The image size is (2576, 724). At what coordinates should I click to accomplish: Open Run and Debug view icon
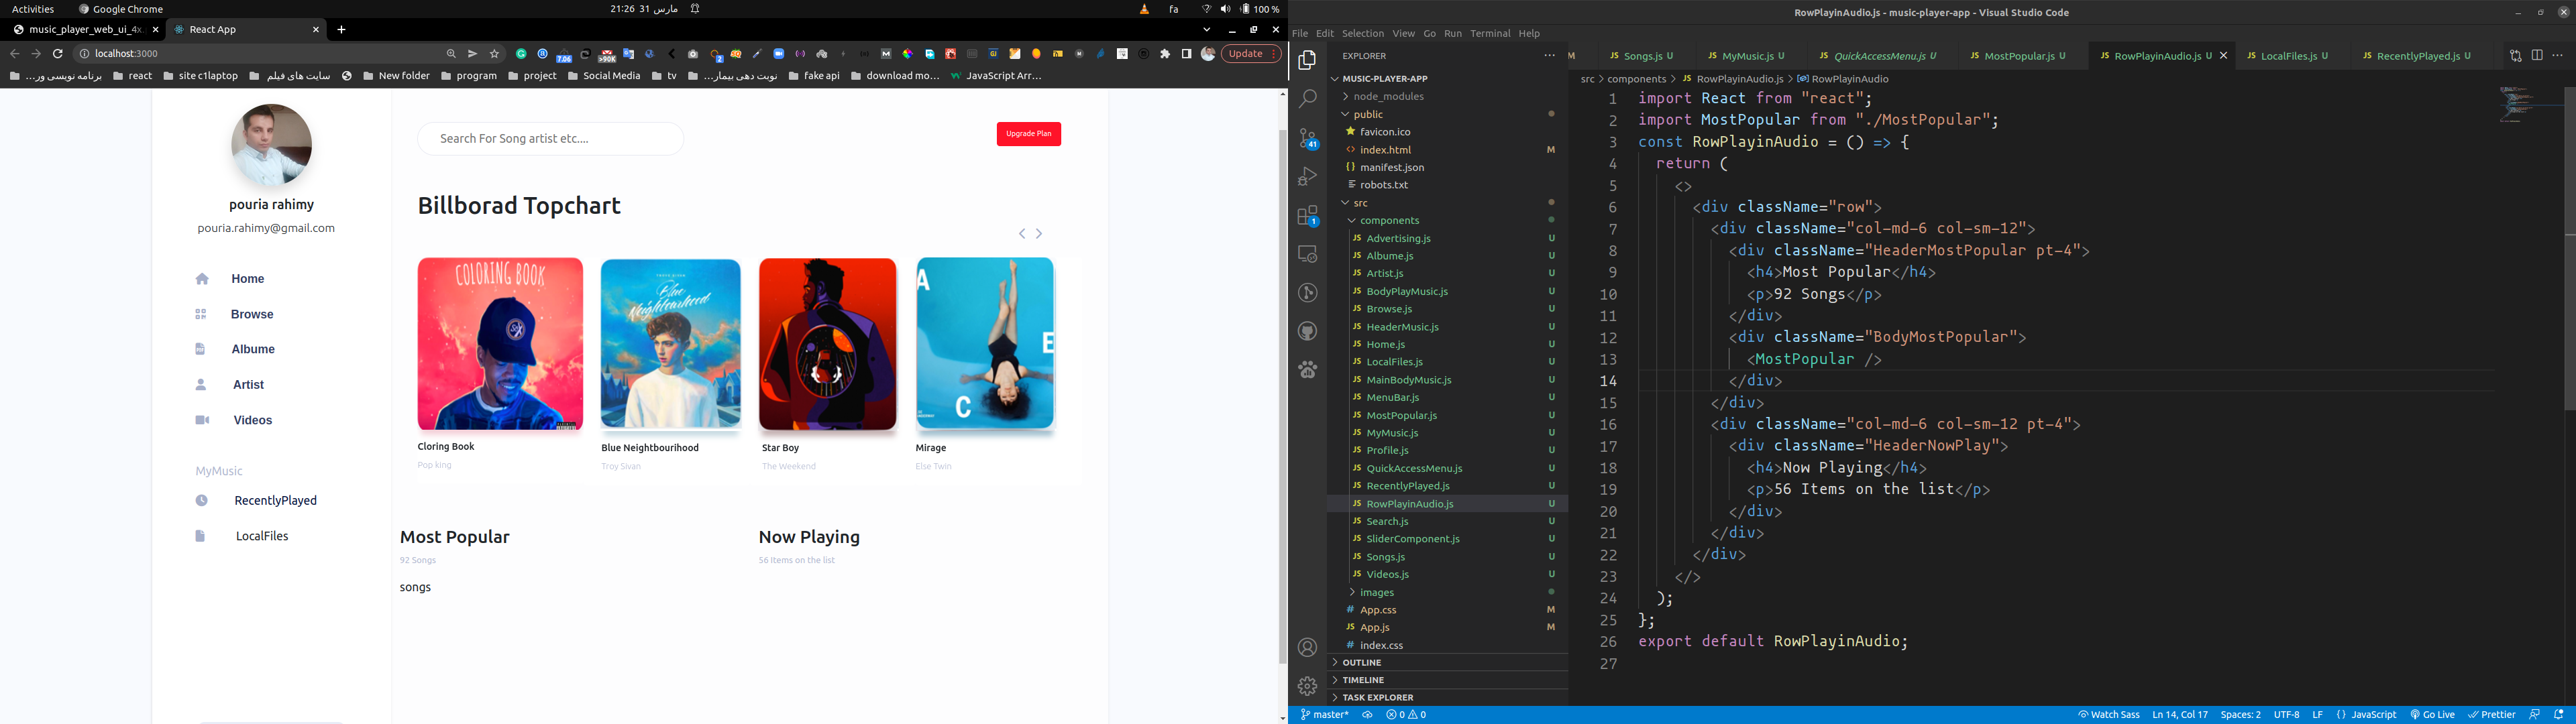tap(1307, 177)
